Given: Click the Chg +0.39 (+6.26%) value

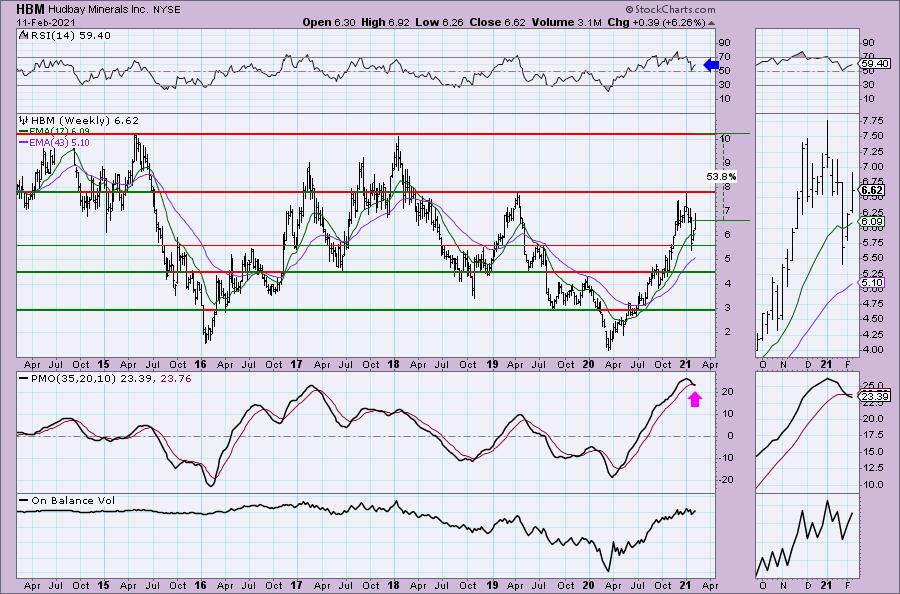Looking at the screenshot, I should [x=656, y=22].
